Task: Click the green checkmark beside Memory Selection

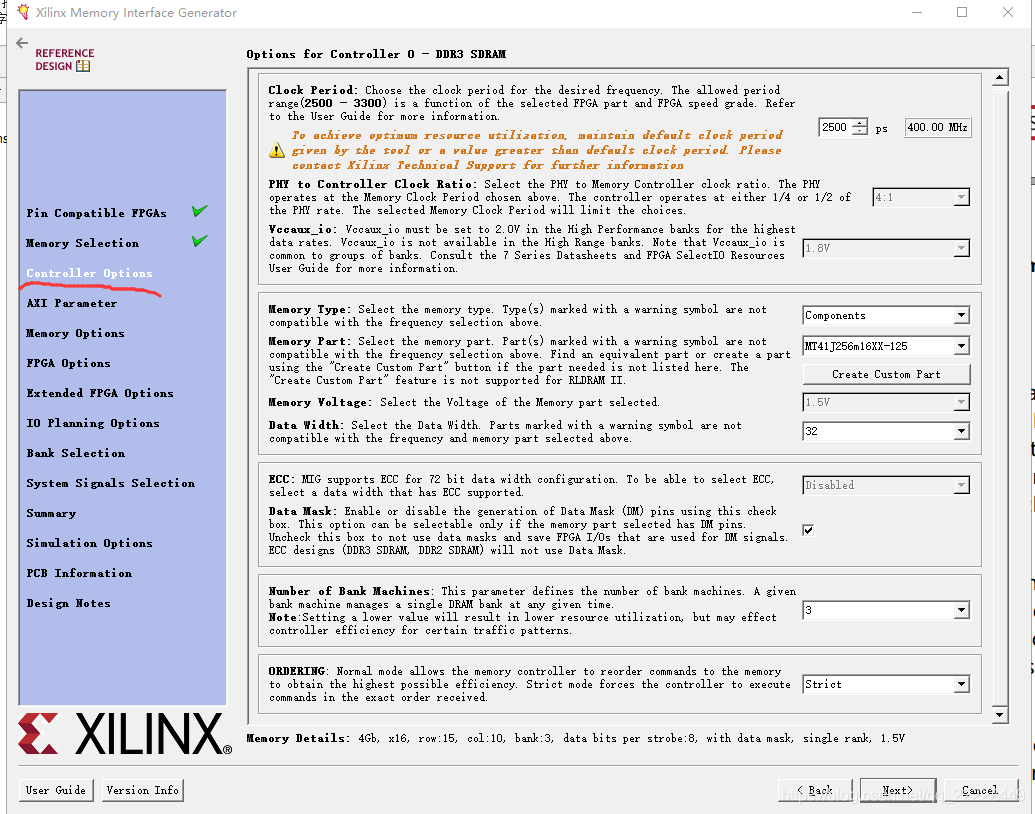Action: pyautogui.click(x=199, y=241)
